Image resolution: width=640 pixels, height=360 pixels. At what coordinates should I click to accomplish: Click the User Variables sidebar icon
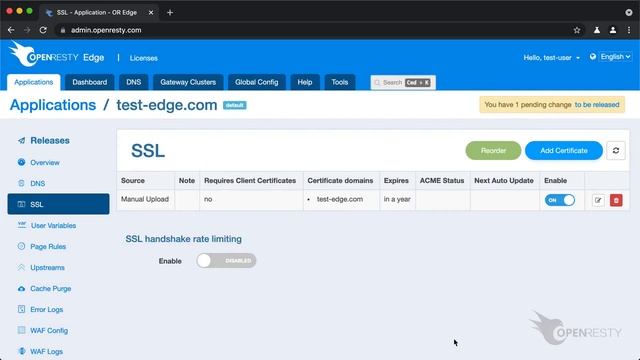click(22, 225)
